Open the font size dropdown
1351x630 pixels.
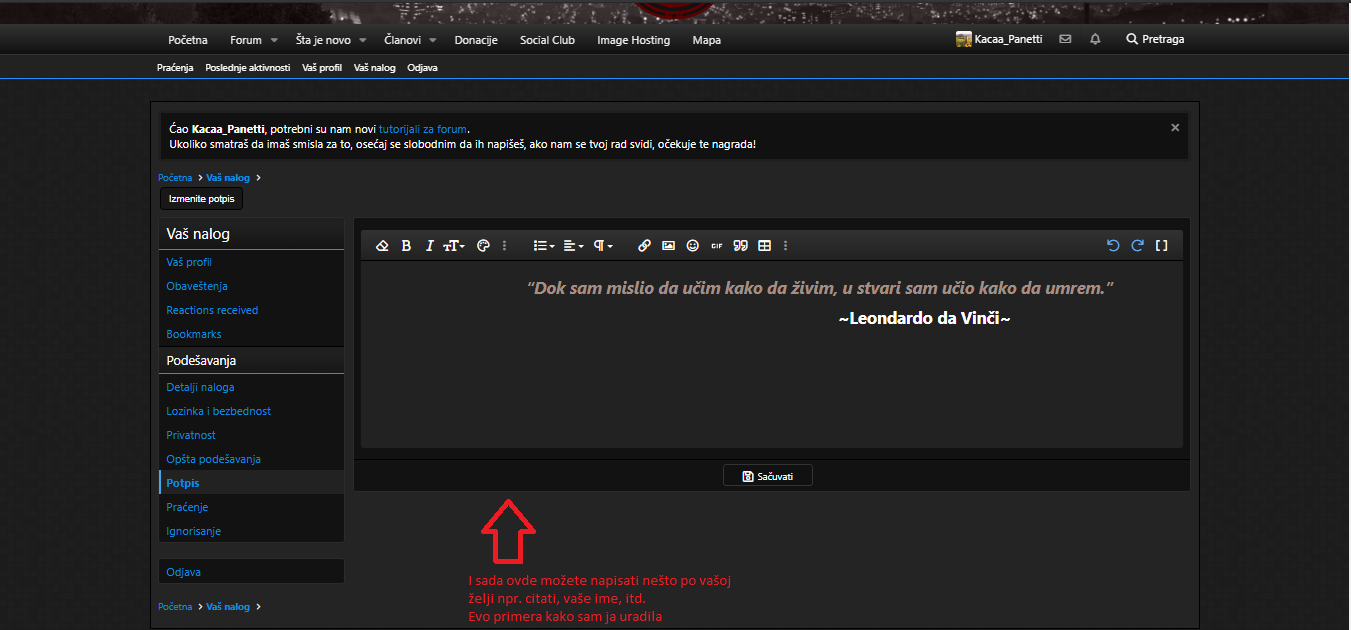pyautogui.click(x=454, y=246)
